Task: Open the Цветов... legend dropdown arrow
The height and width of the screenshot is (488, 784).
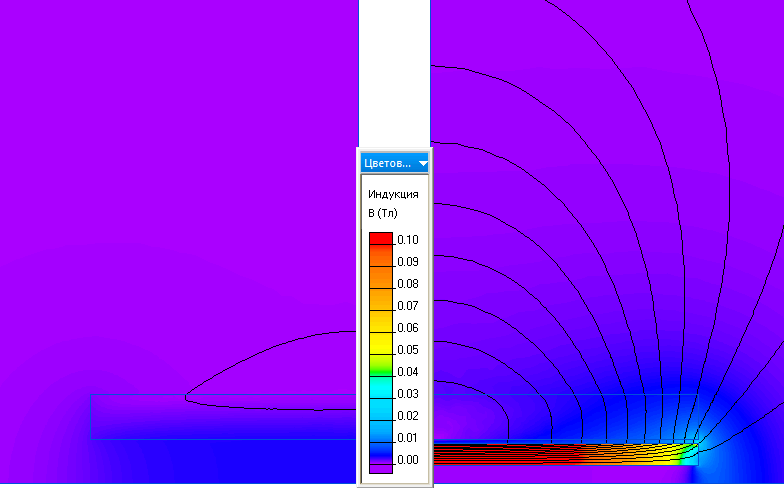Action: (x=423, y=163)
